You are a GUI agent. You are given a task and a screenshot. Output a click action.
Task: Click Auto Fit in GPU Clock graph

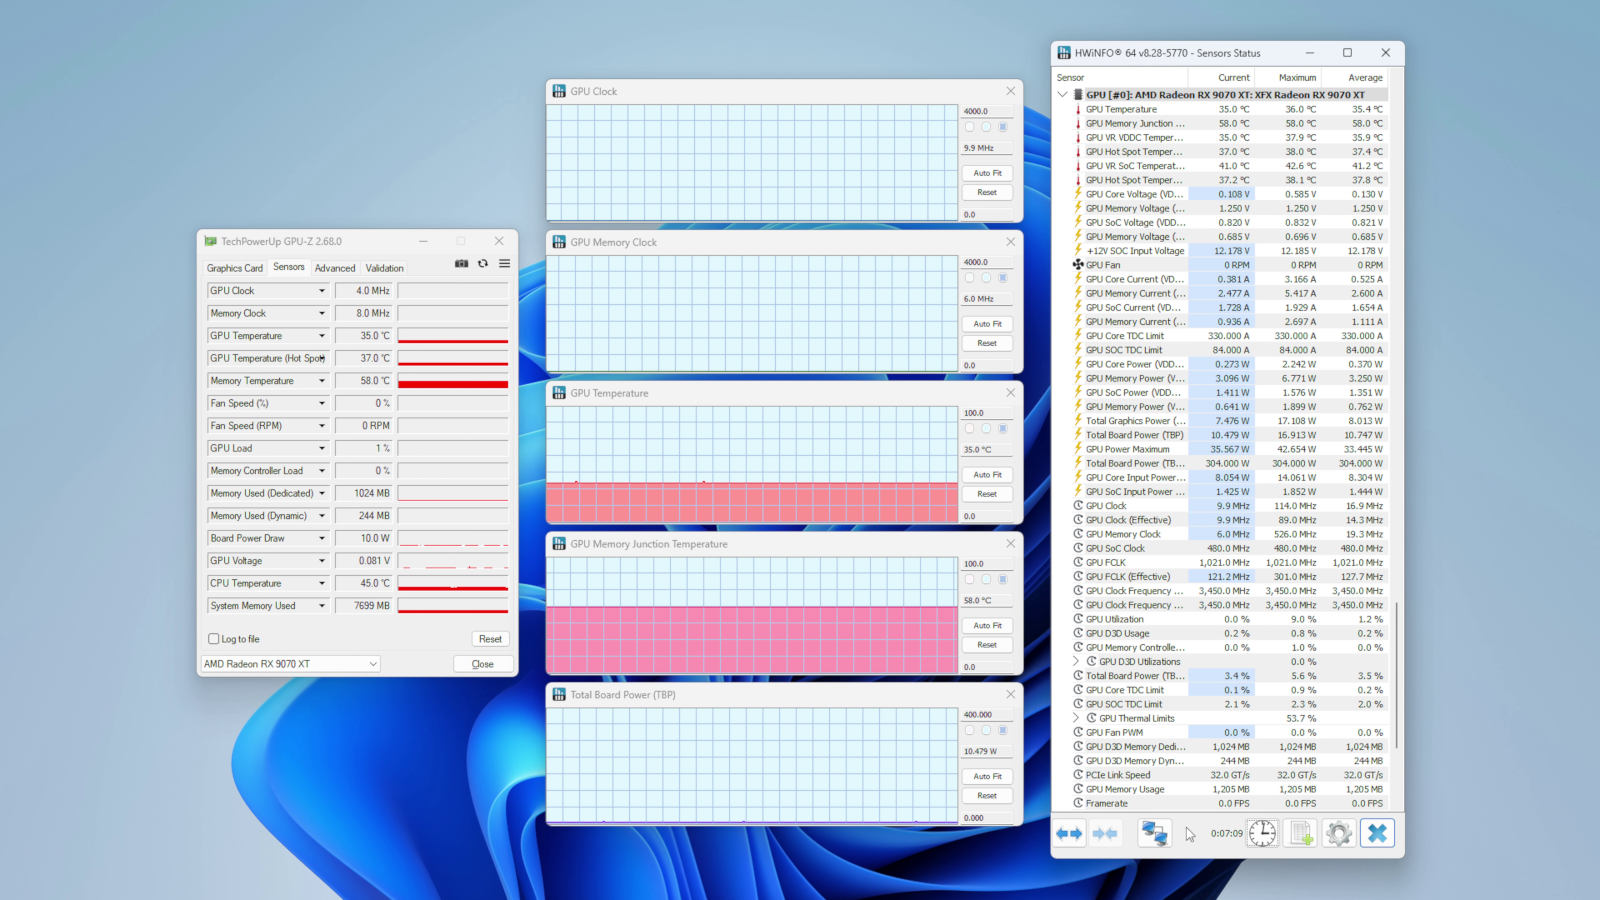coord(987,173)
